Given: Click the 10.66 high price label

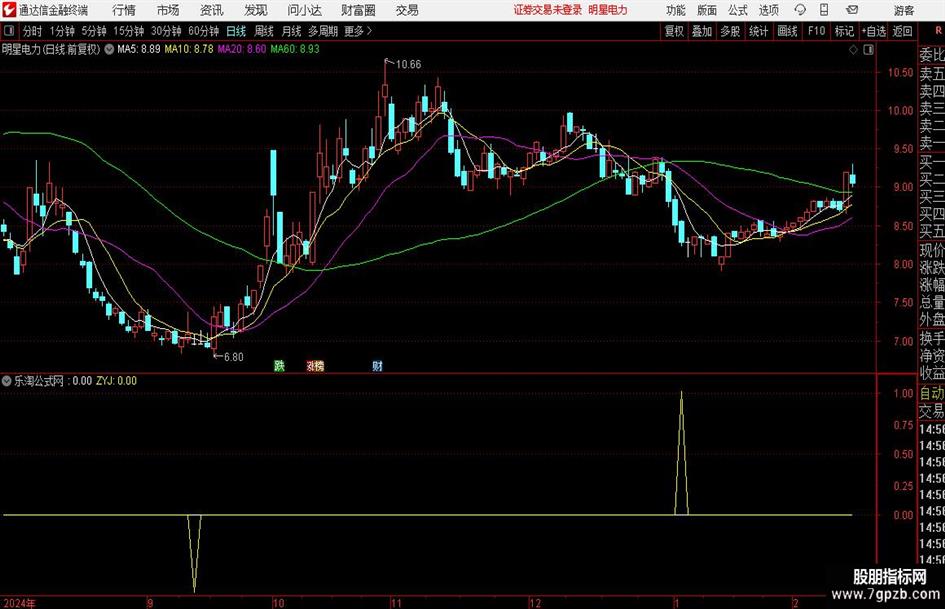Looking at the screenshot, I should 408,65.
